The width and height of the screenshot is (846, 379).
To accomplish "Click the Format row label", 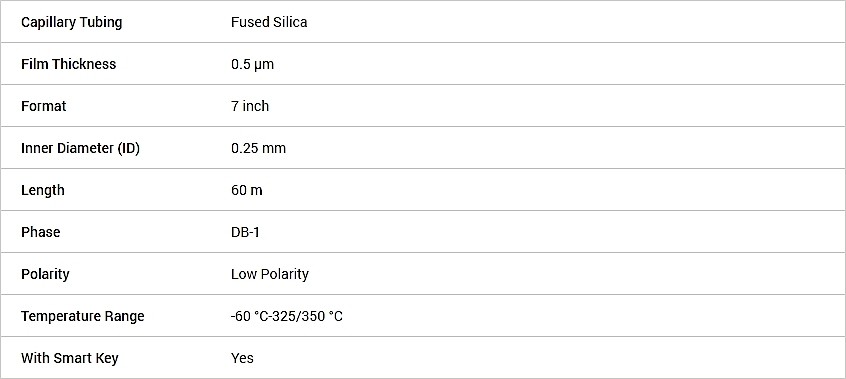I will pyautogui.click(x=44, y=106).
